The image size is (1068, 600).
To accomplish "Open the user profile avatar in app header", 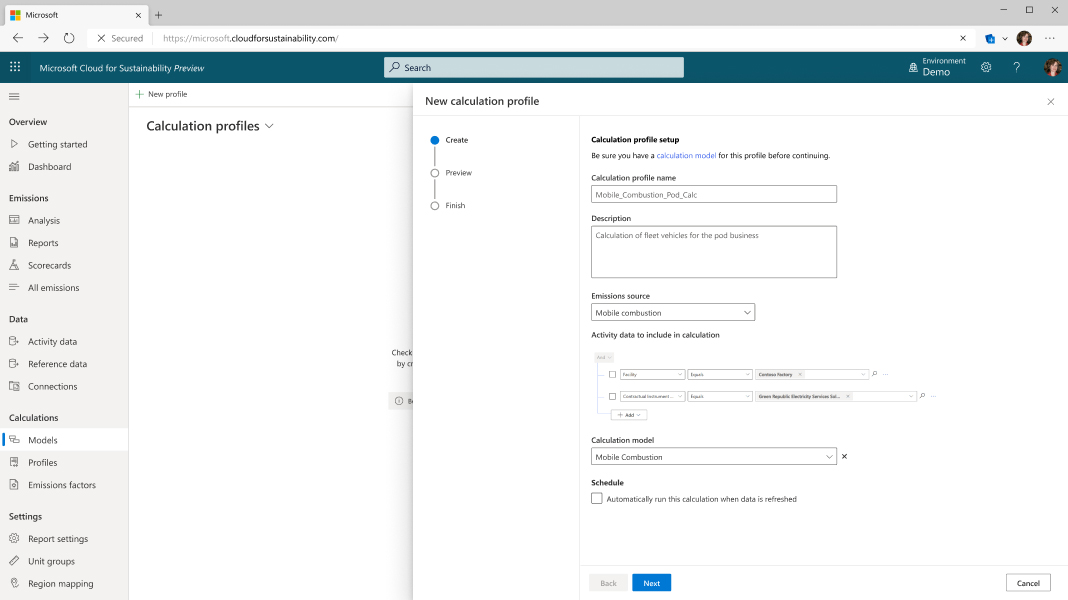I will (x=1052, y=67).
